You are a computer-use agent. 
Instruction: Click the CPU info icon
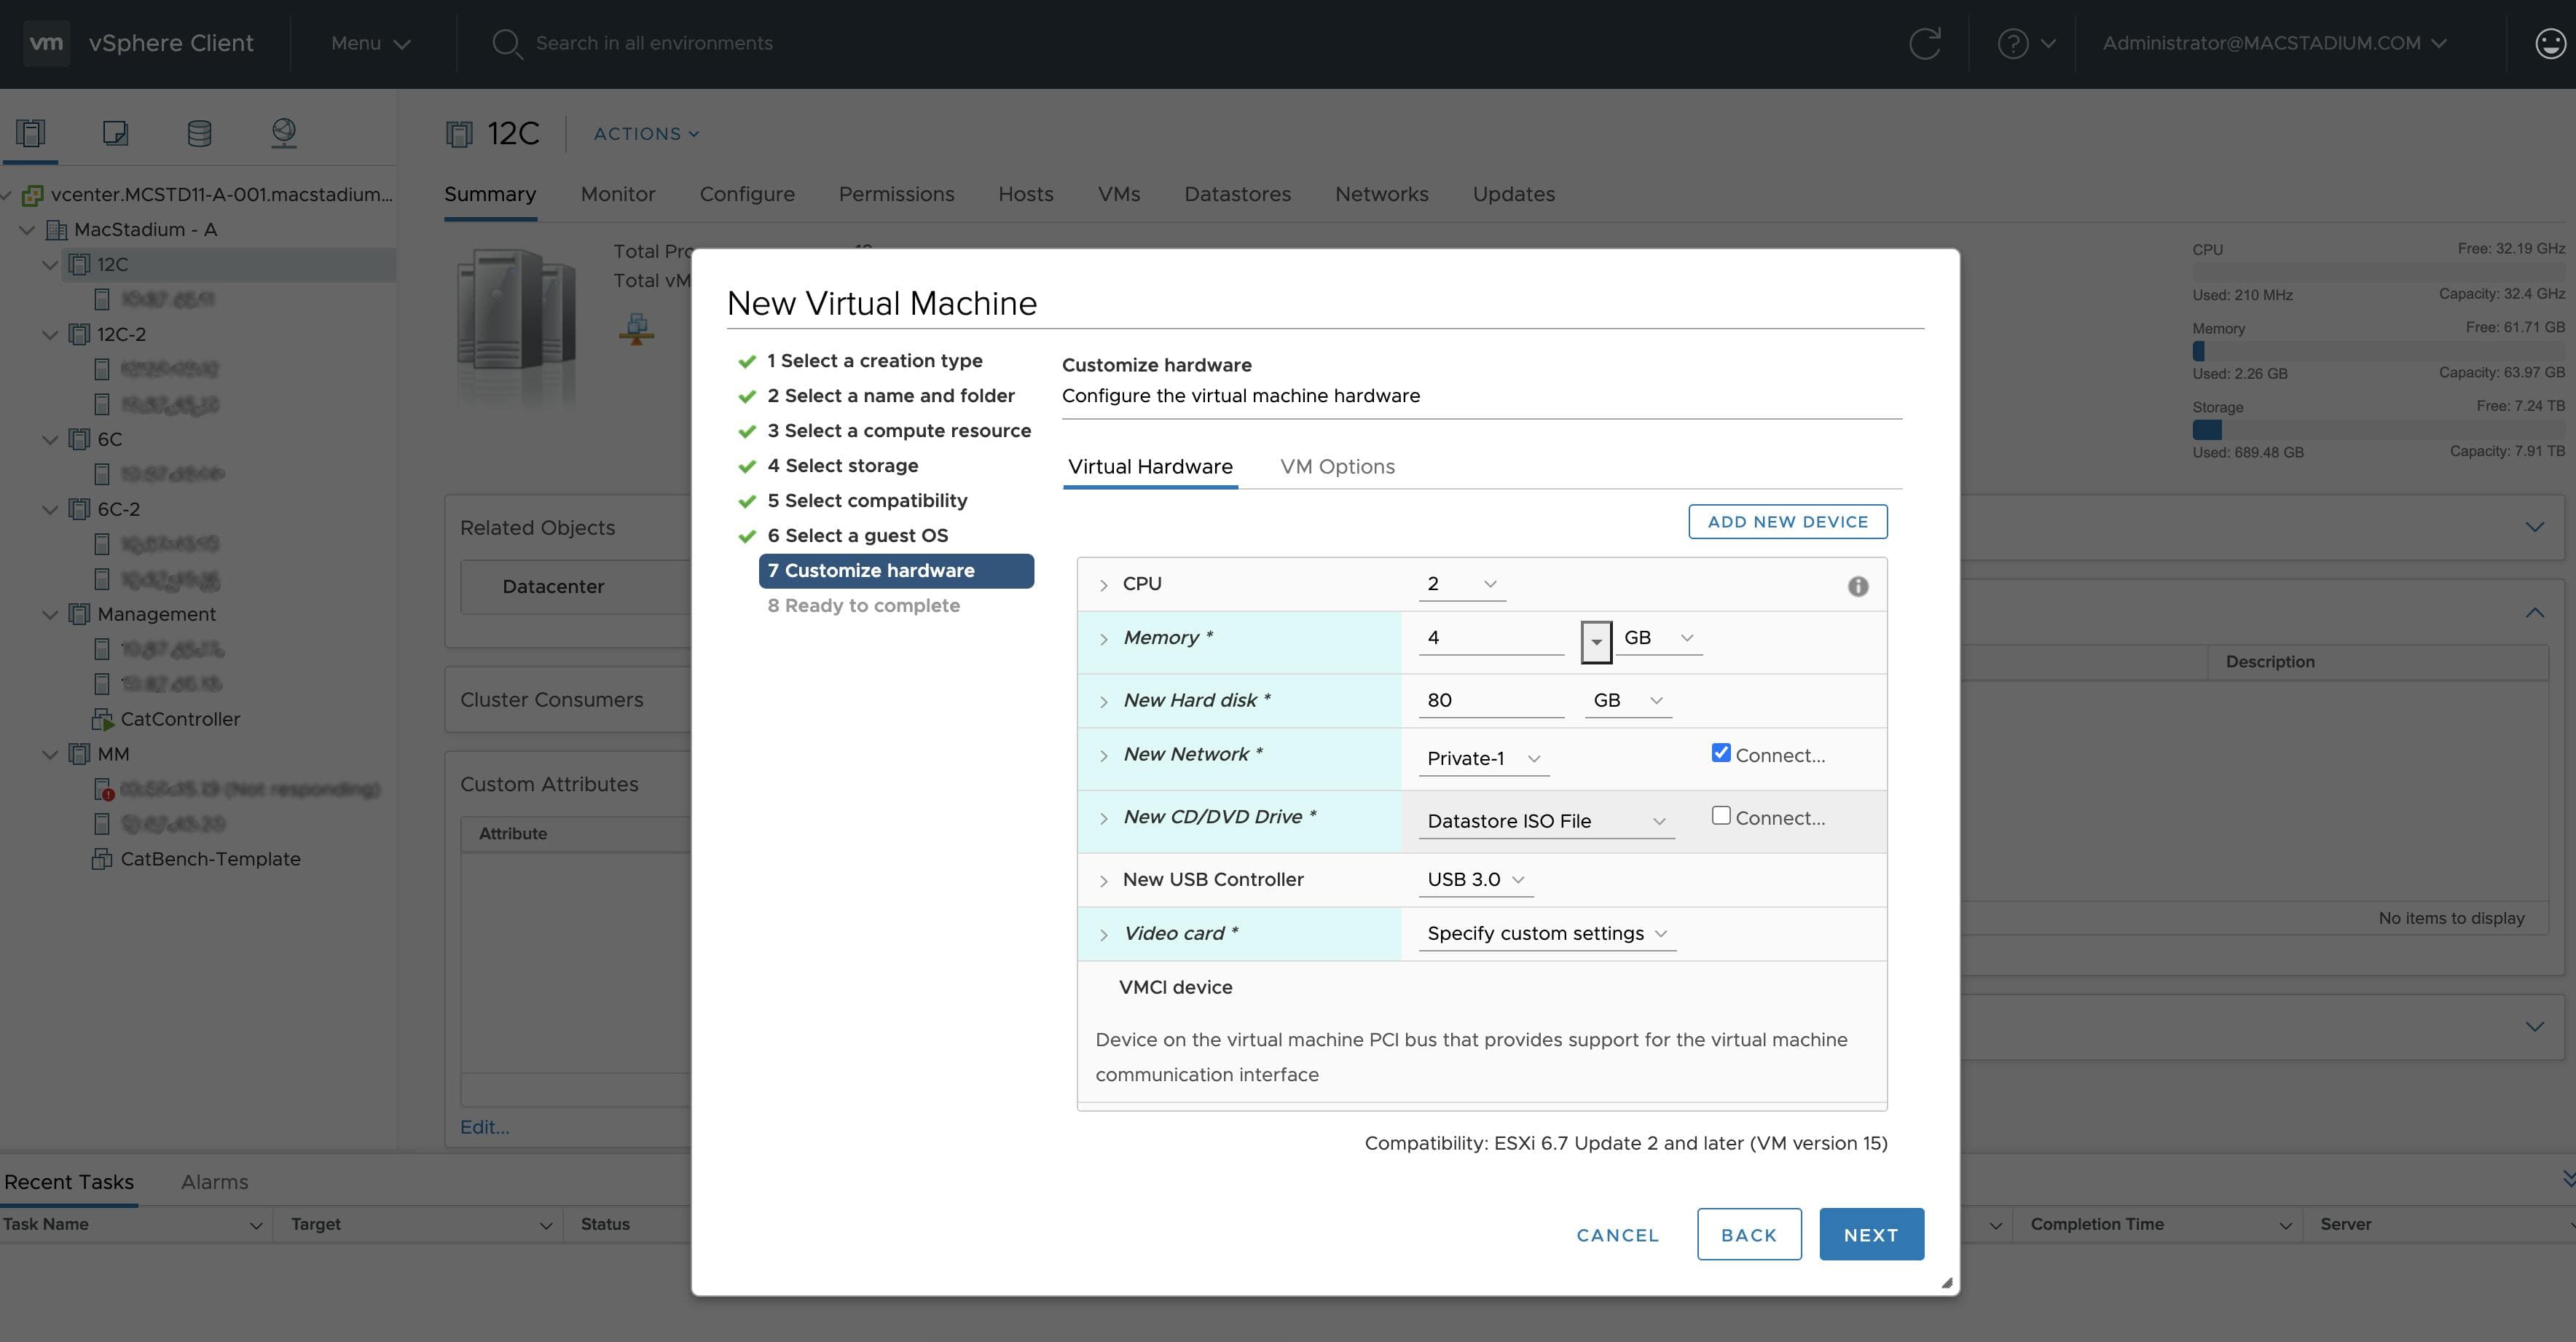point(1857,587)
